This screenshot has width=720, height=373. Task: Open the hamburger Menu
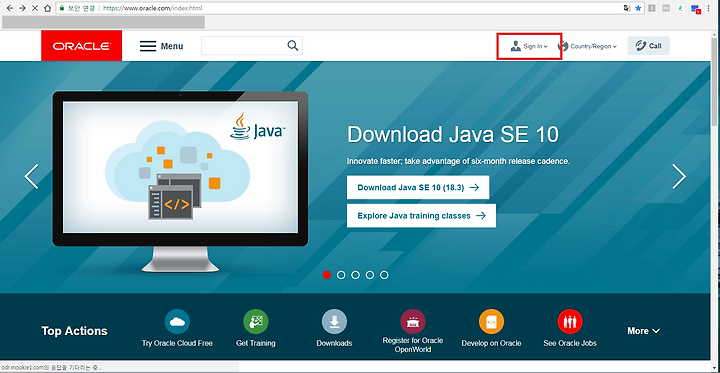click(161, 46)
